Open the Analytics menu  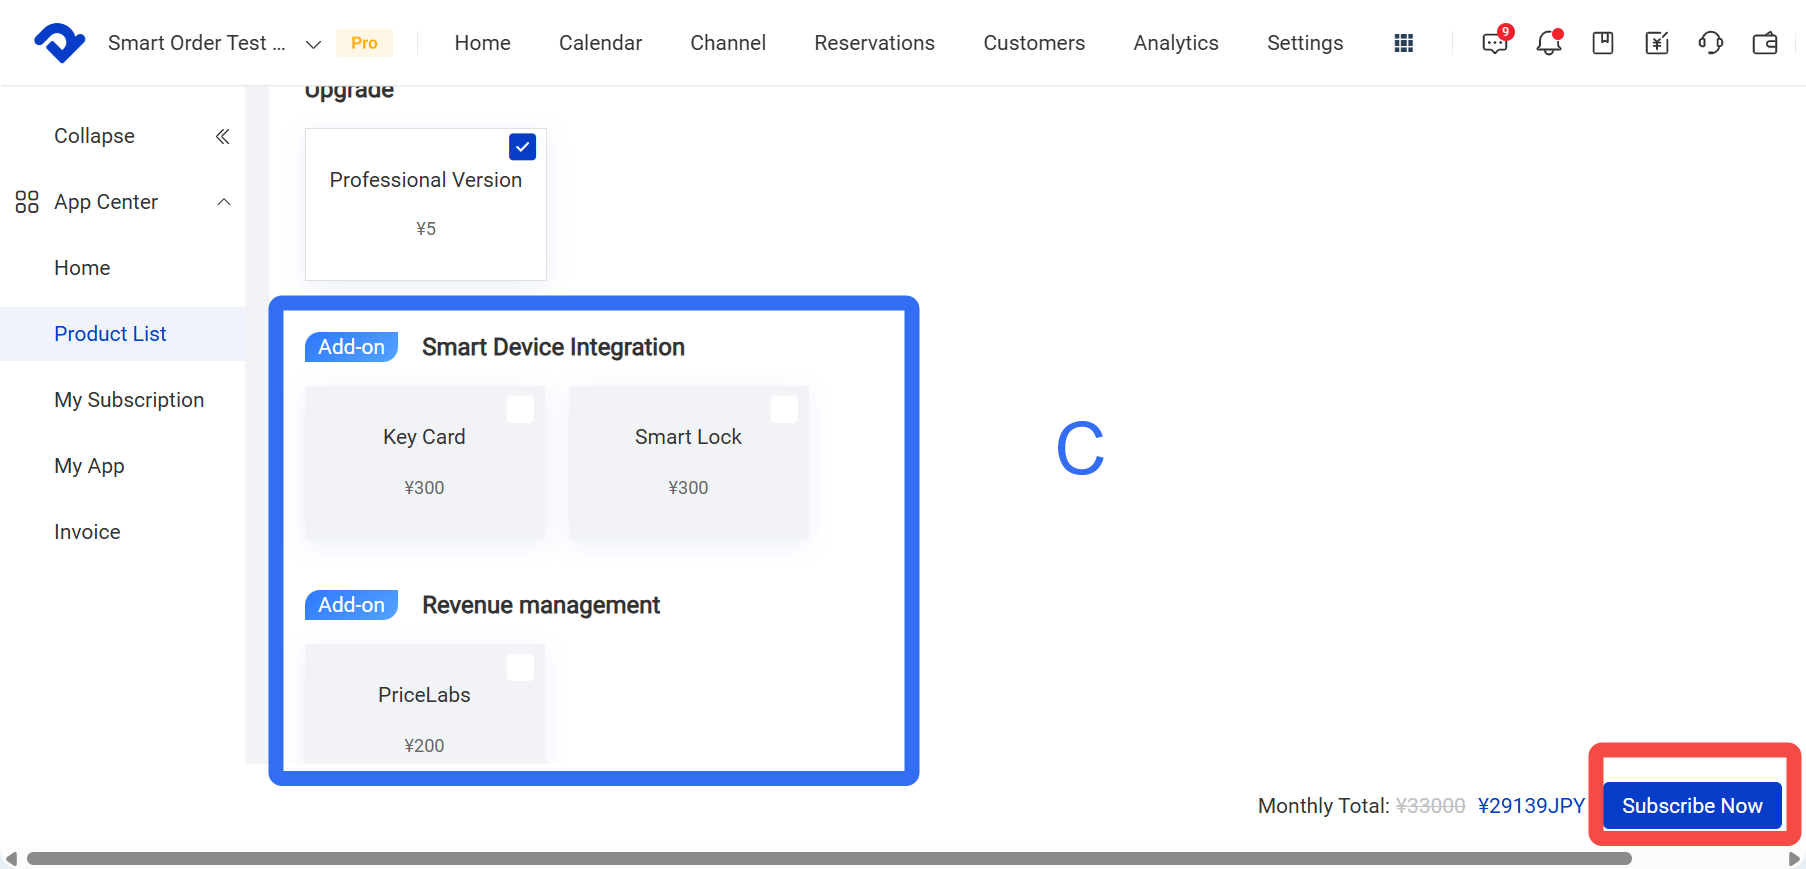1176,43
